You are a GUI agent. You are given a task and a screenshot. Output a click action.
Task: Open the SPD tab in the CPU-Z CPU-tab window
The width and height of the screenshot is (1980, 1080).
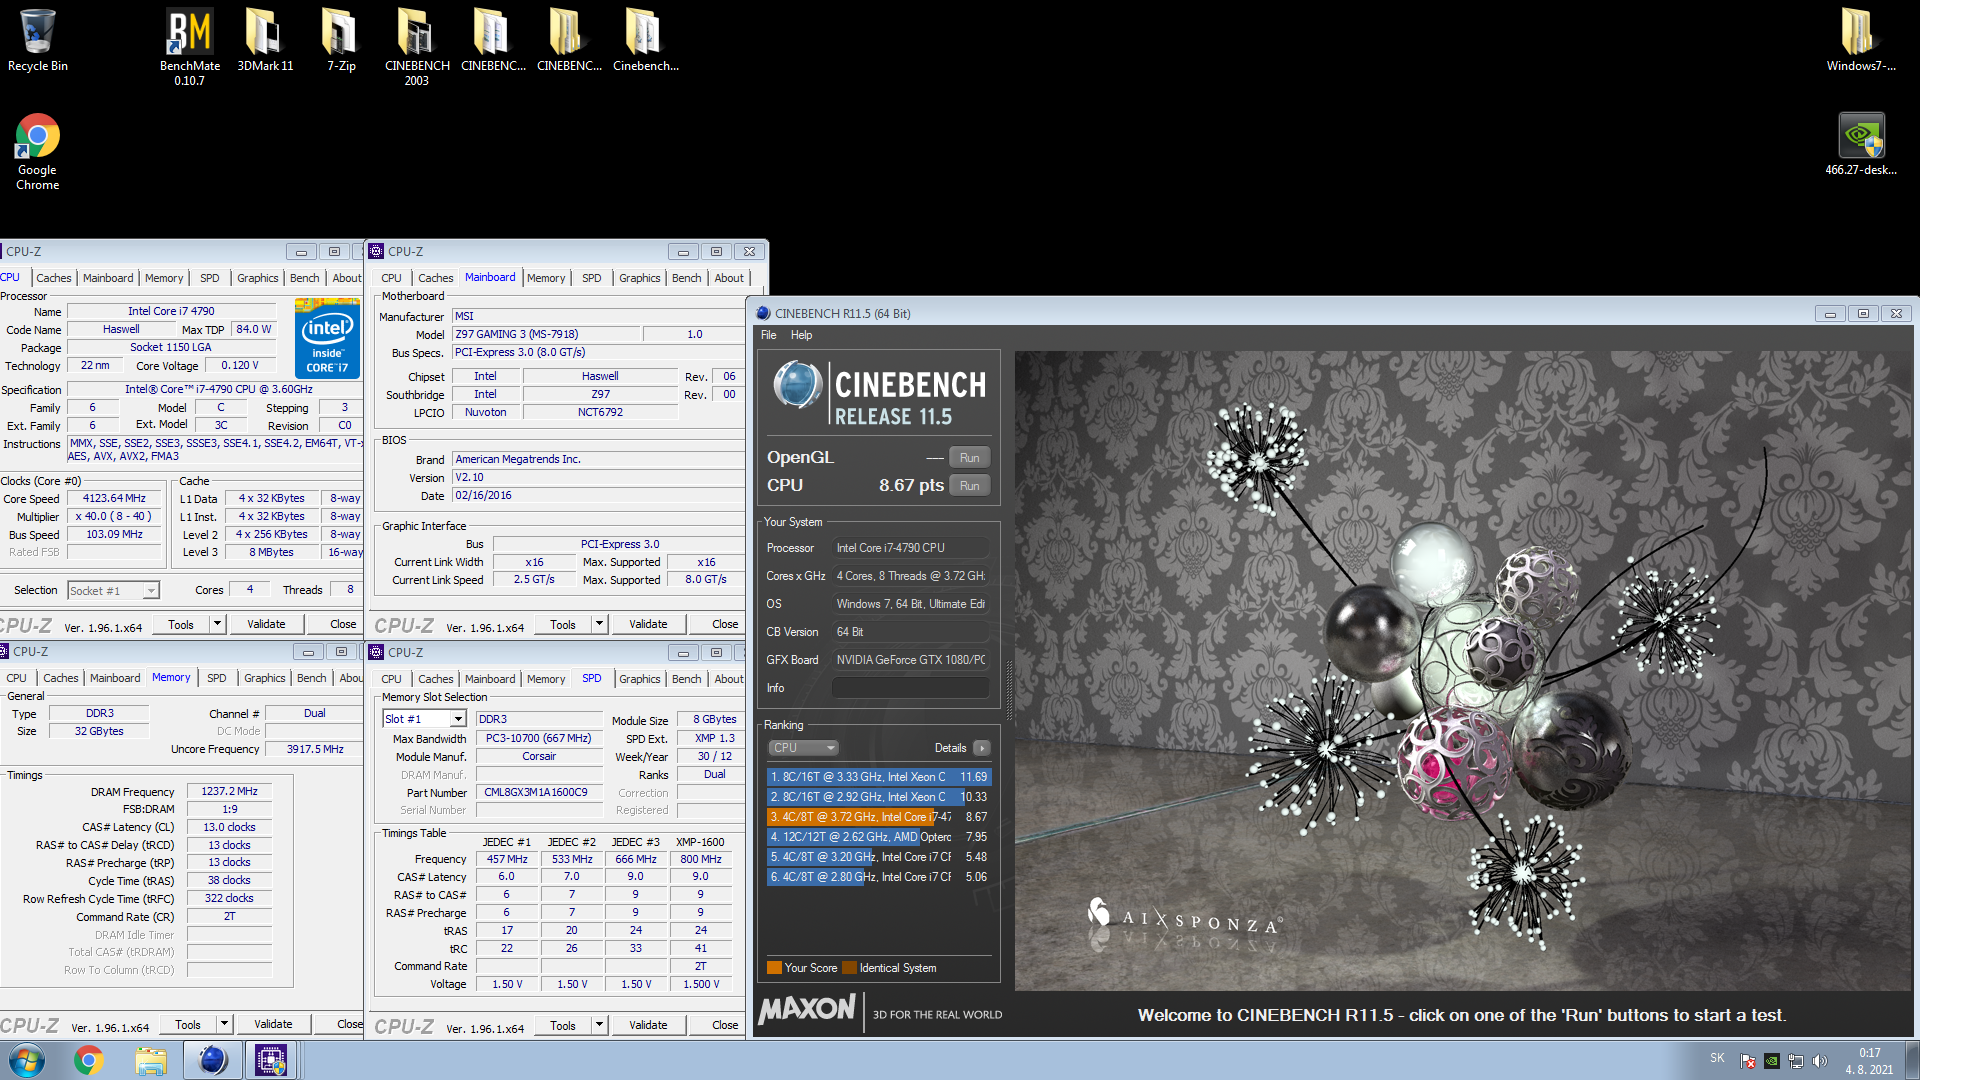209,278
